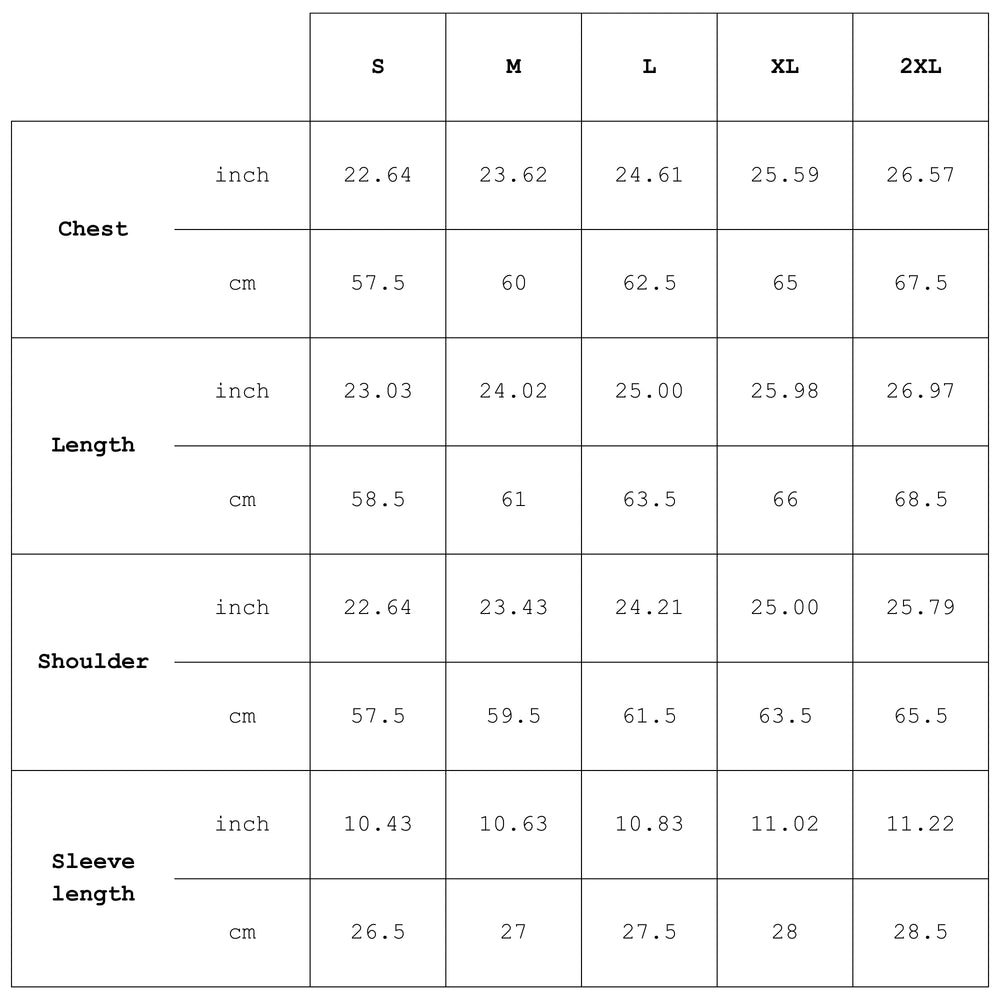
Task: Click the S size column header
Action: pyautogui.click(x=377, y=67)
